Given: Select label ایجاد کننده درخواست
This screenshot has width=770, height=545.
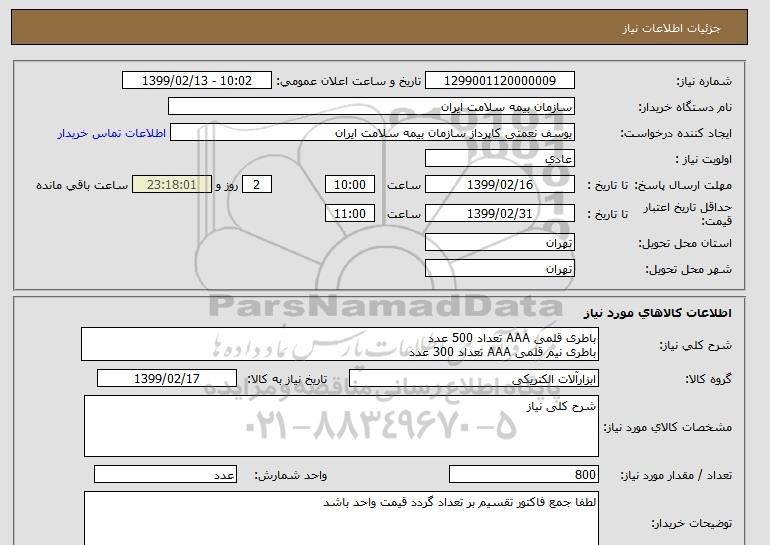Looking at the screenshot, I should [x=676, y=133].
